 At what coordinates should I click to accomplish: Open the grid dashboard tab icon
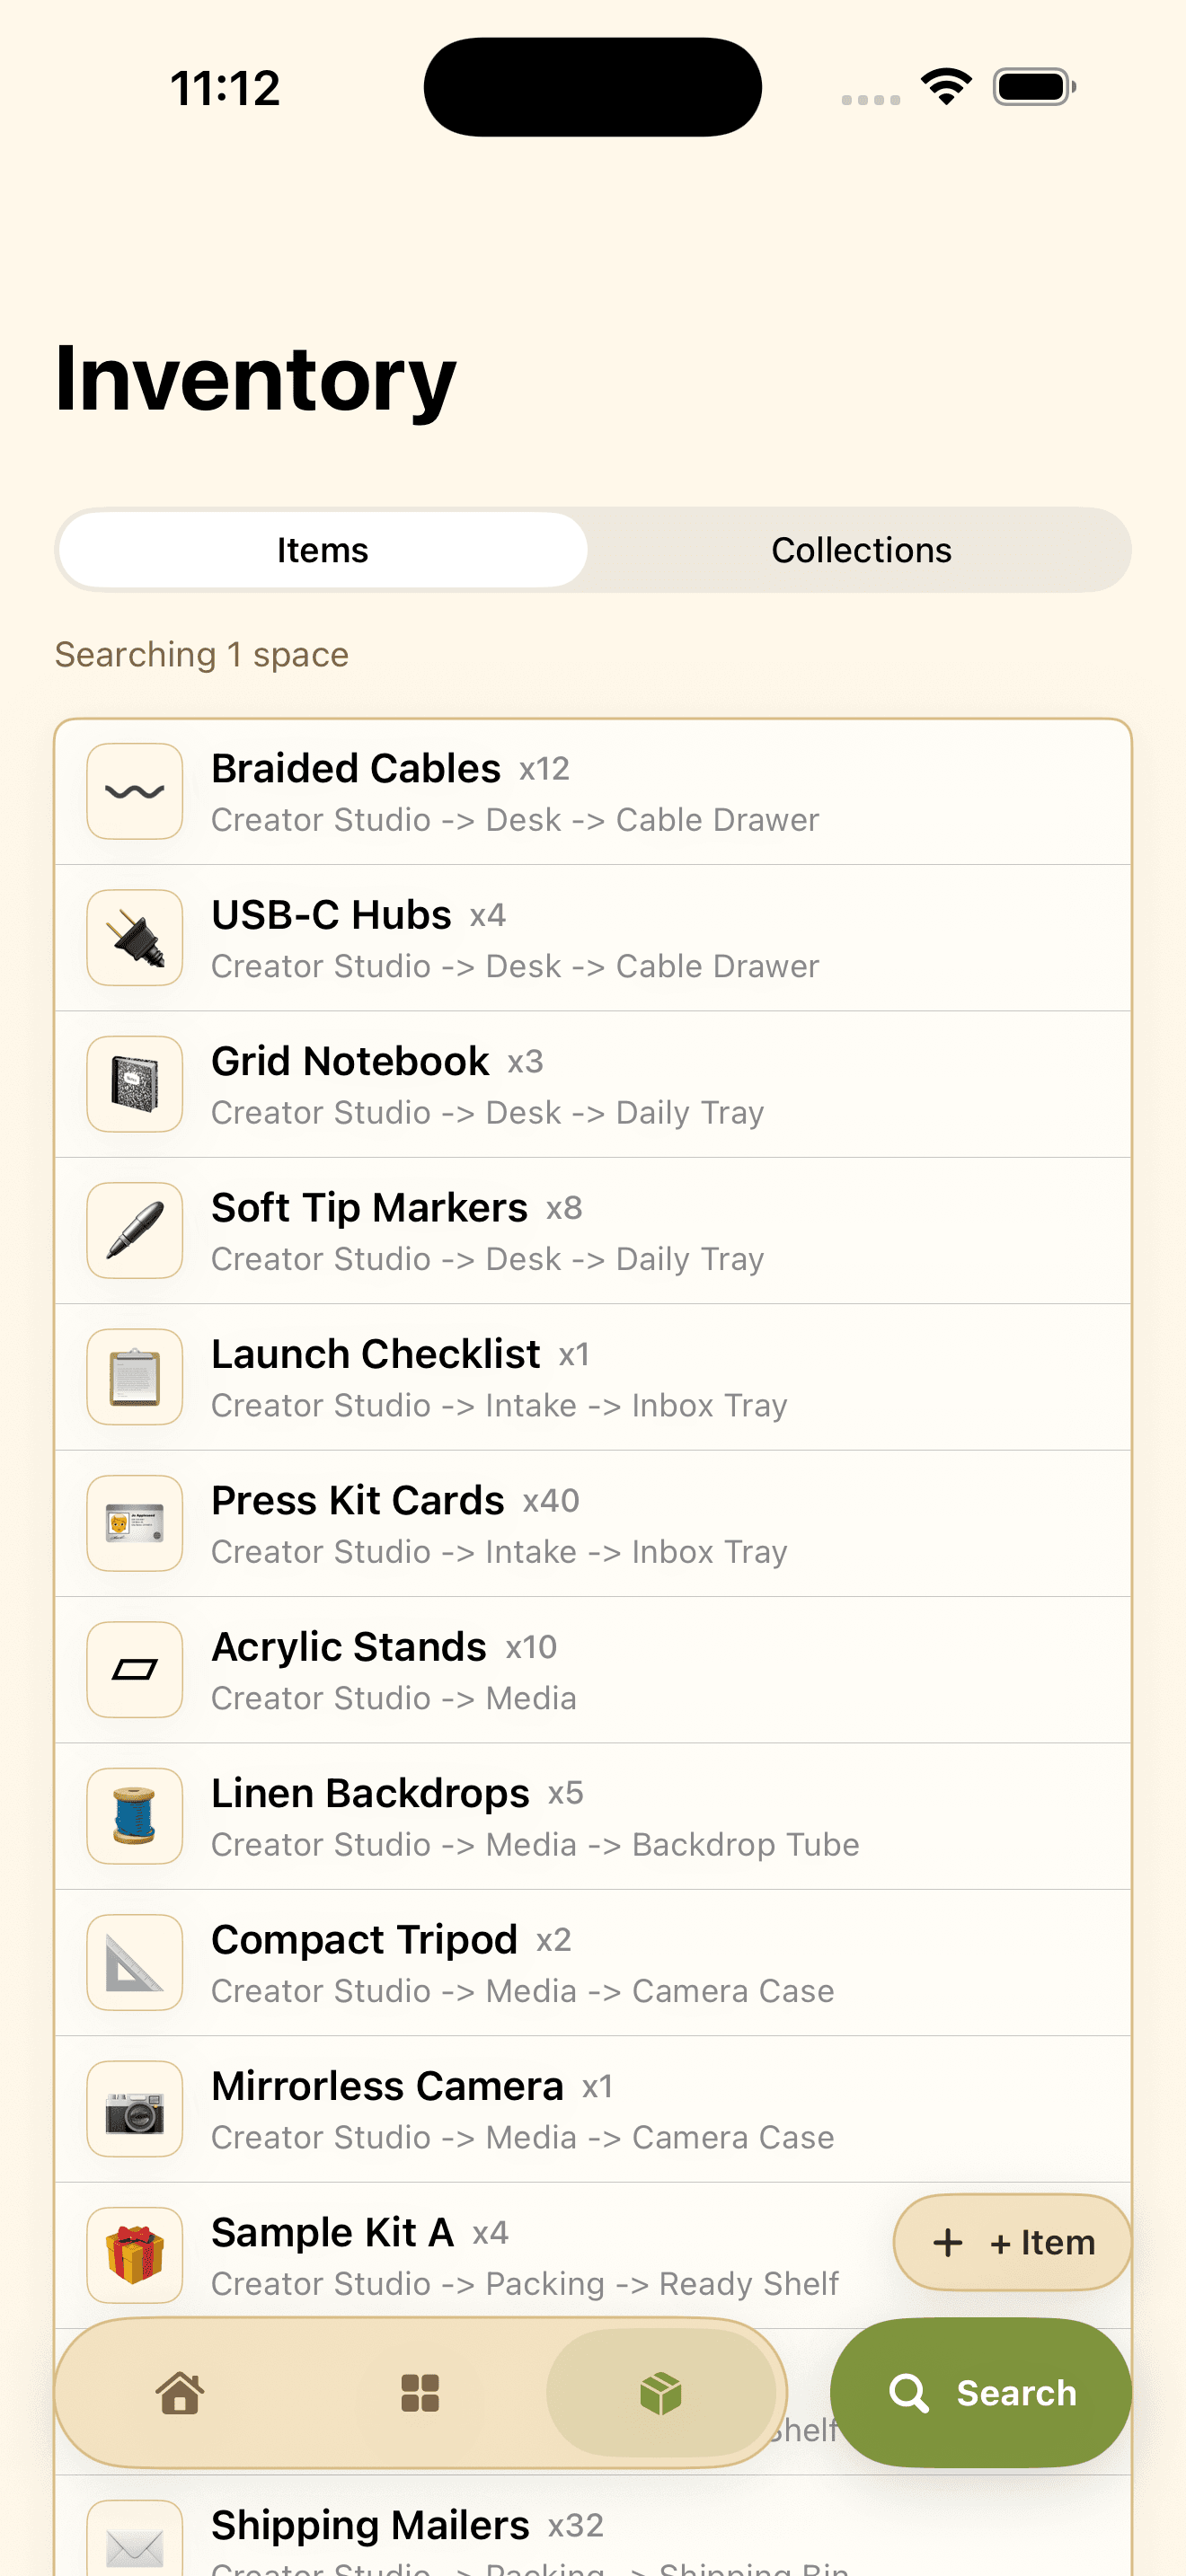click(x=420, y=2393)
